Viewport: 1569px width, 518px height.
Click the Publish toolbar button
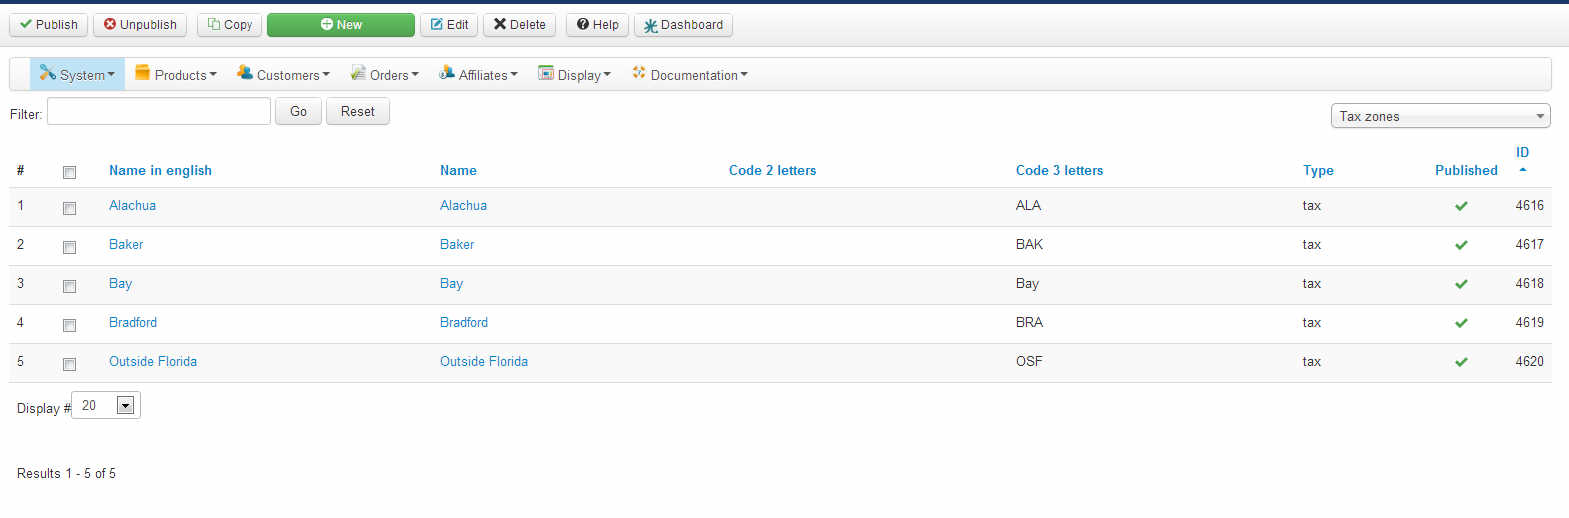tap(49, 25)
